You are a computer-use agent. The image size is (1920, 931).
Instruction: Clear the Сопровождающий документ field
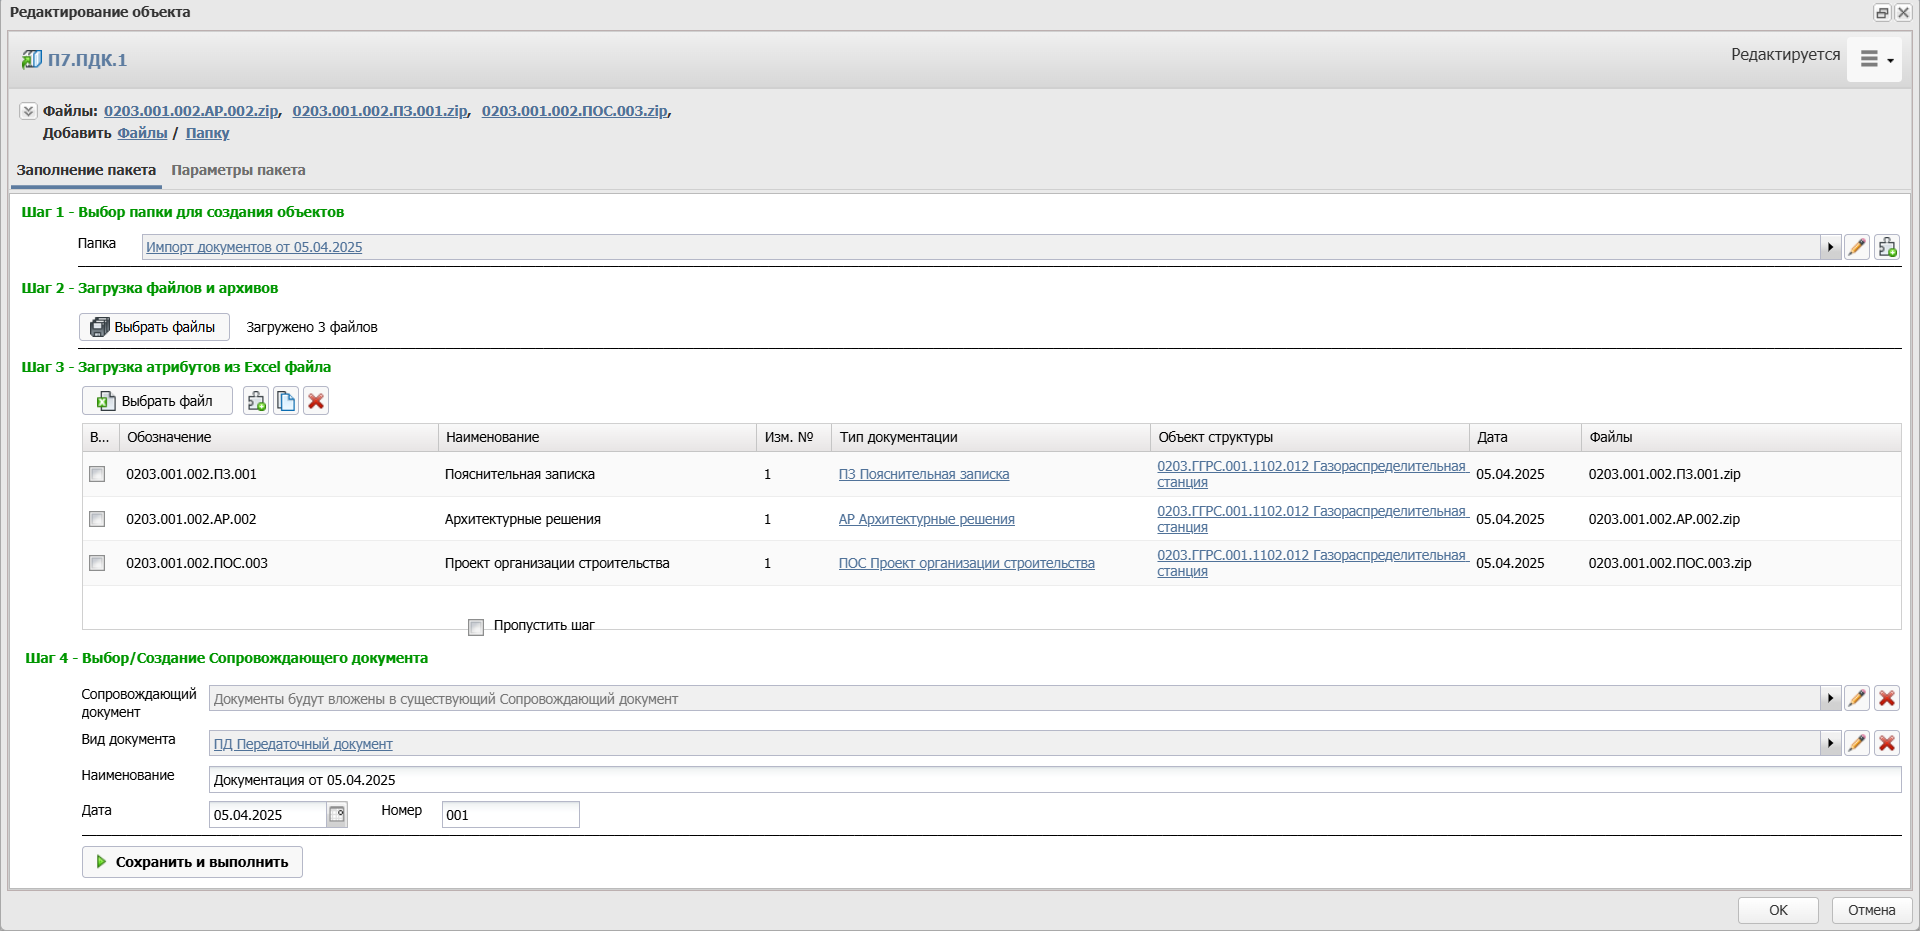click(x=1887, y=698)
